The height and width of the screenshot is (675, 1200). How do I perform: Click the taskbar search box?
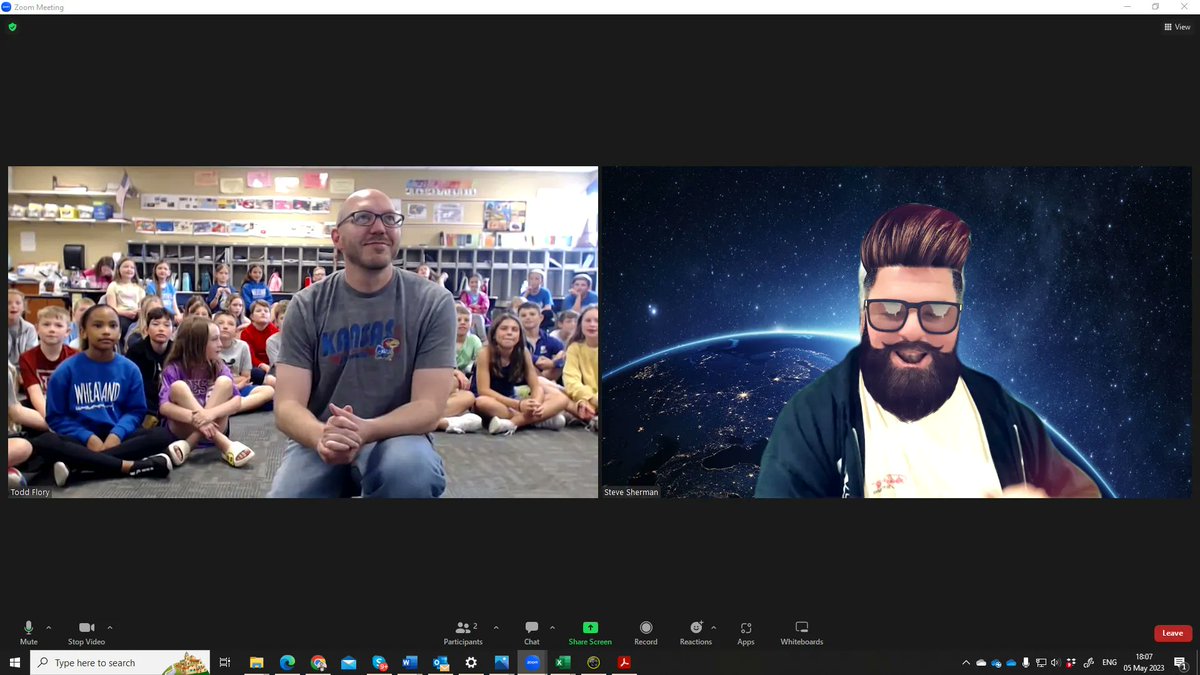pyautogui.click(x=120, y=662)
